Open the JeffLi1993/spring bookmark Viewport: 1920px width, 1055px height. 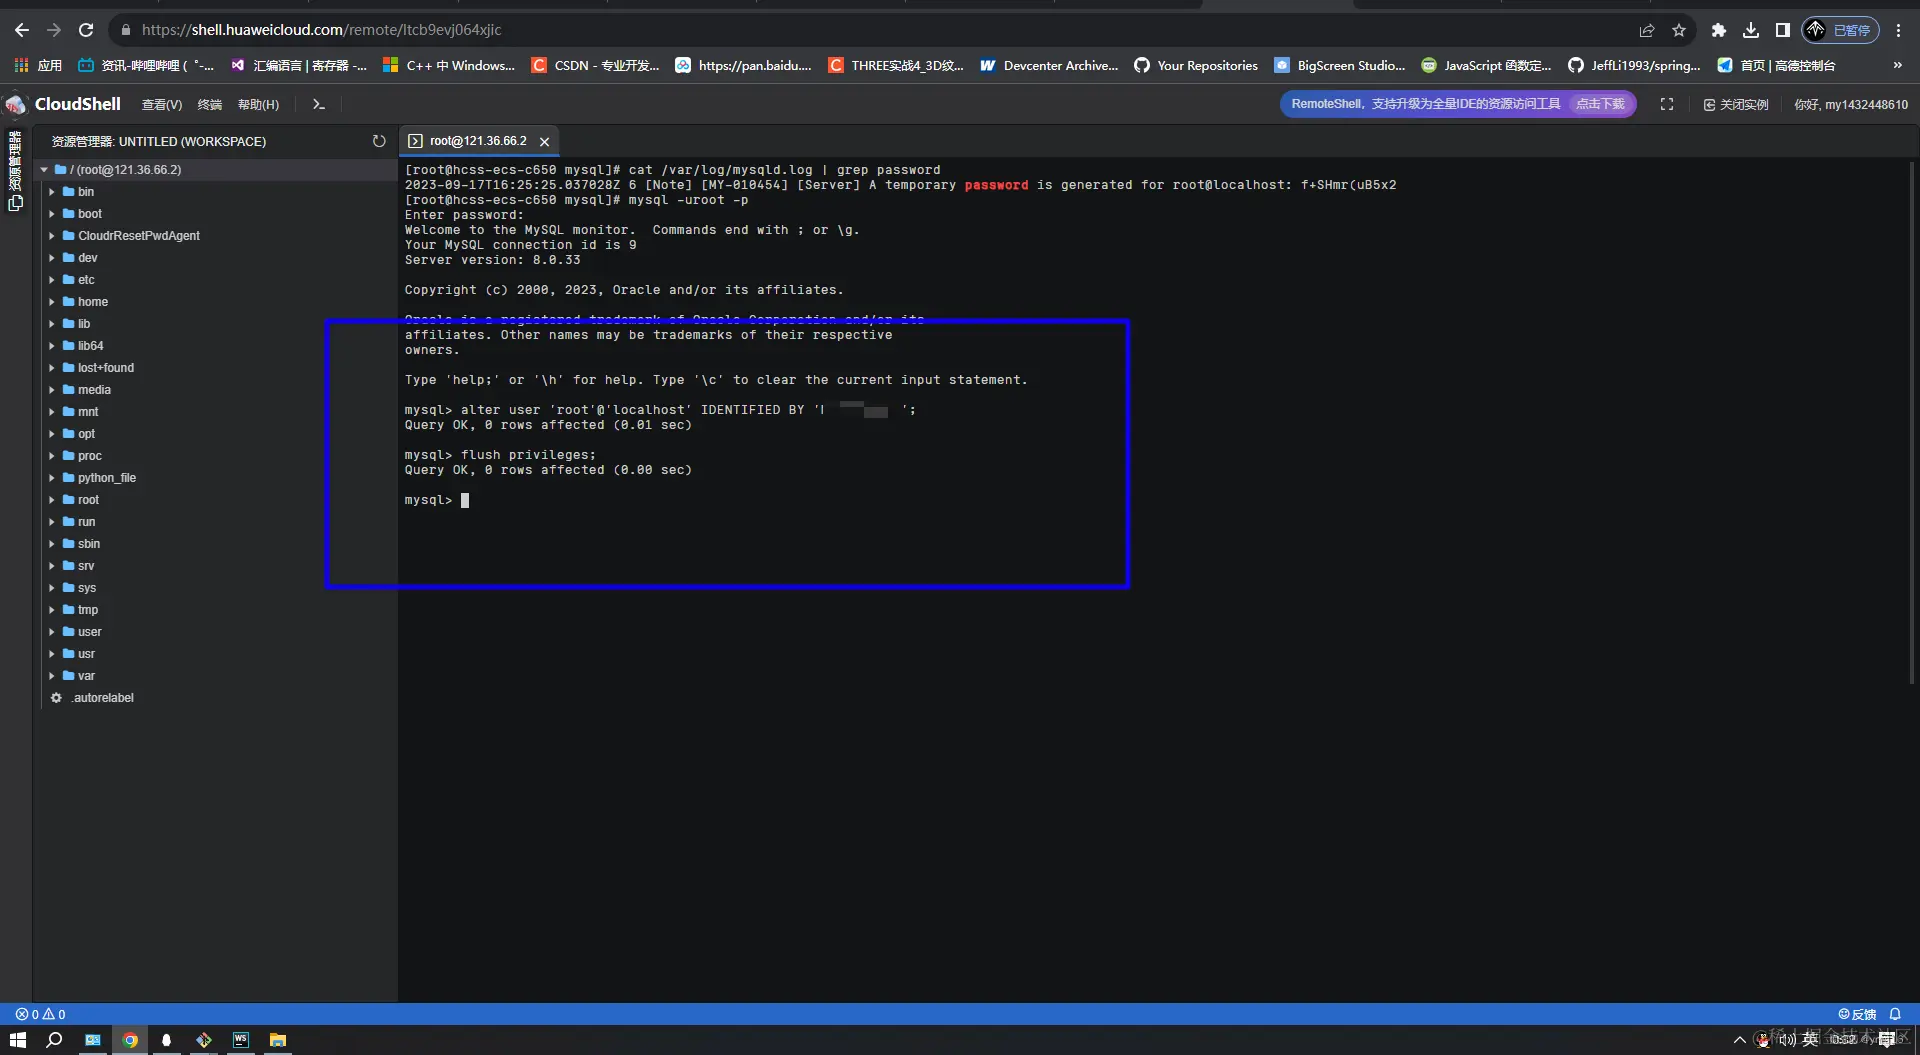click(x=1634, y=65)
